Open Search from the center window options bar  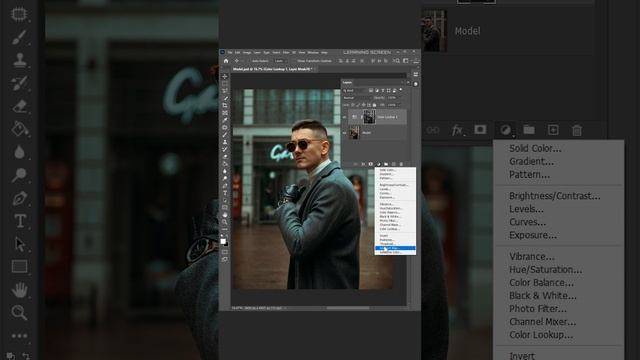coord(398,61)
